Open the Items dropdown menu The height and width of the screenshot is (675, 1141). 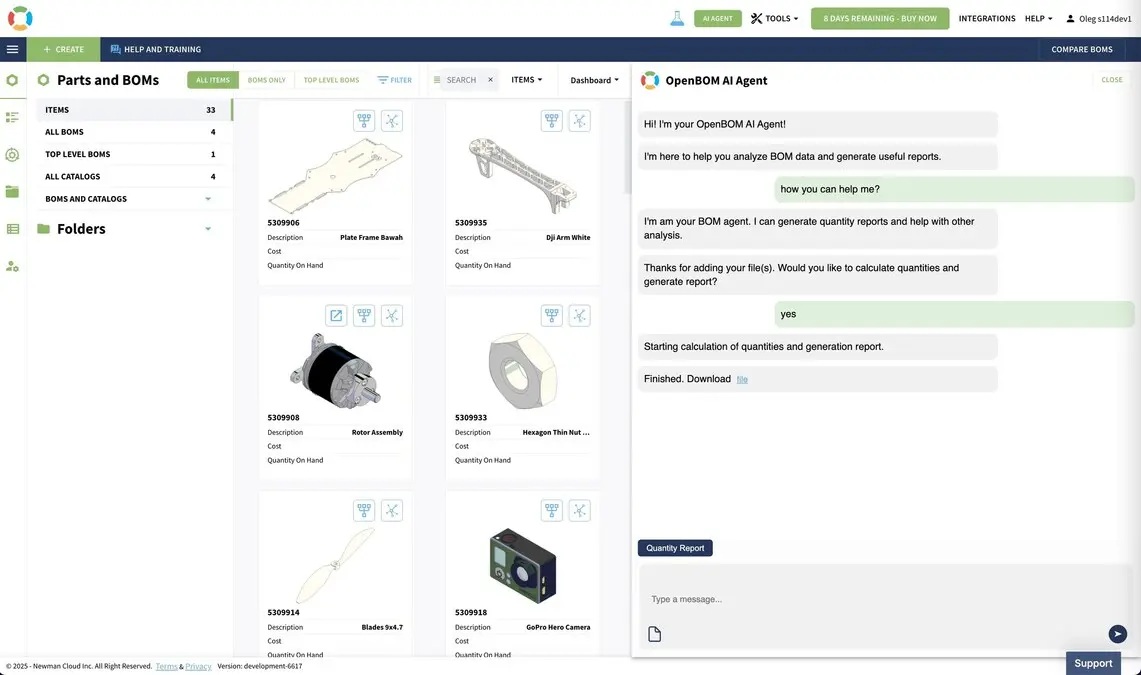[x=526, y=80]
